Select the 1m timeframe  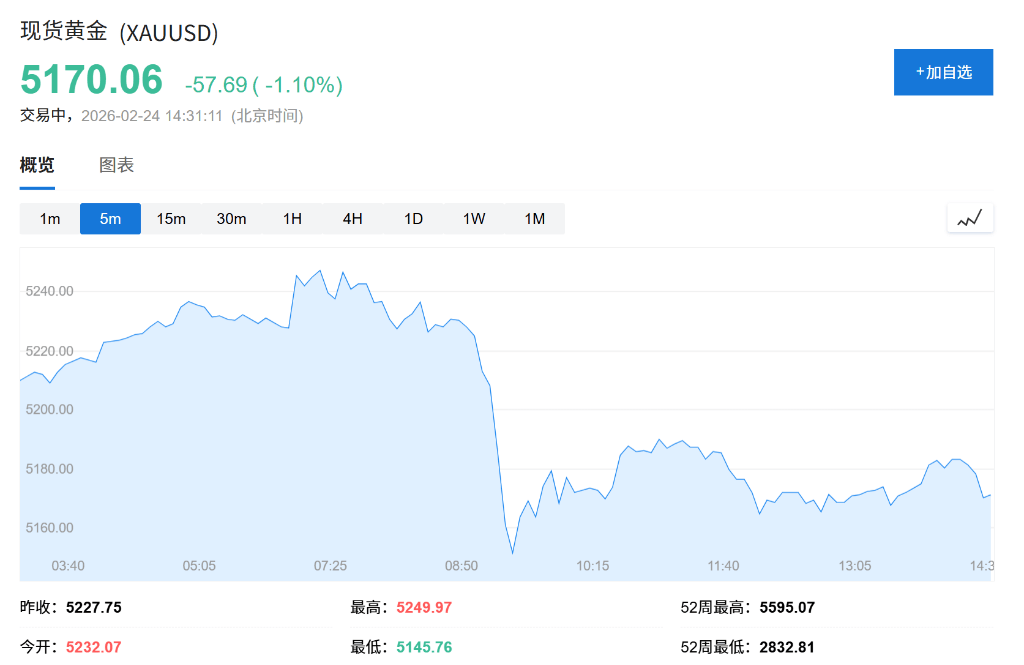[x=49, y=218]
